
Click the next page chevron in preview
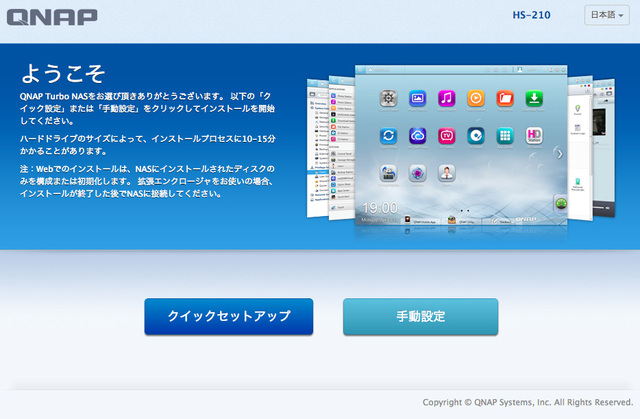[x=560, y=154]
